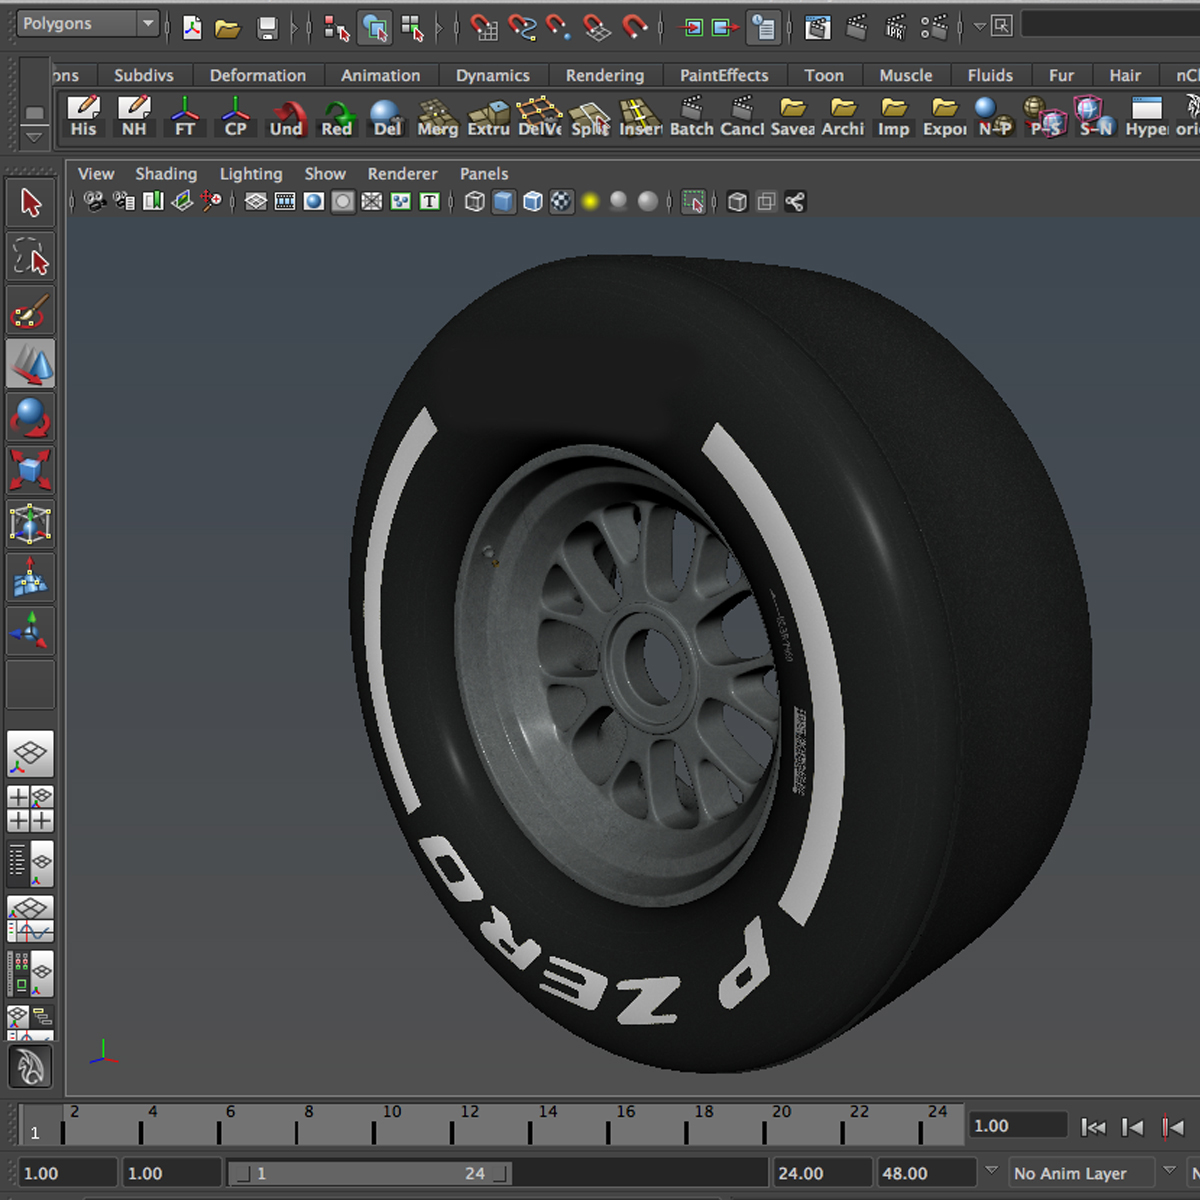Click the Redo shelf button

point(337,118)
